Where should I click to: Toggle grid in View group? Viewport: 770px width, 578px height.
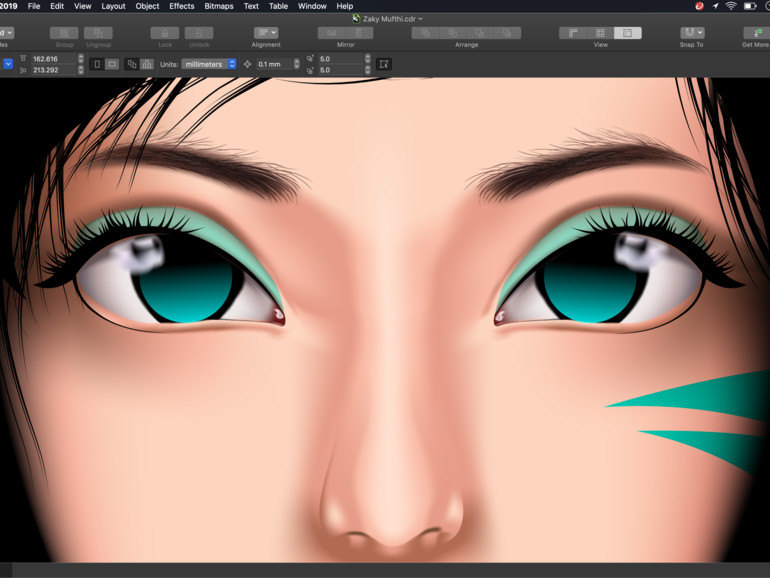point(600,33)
